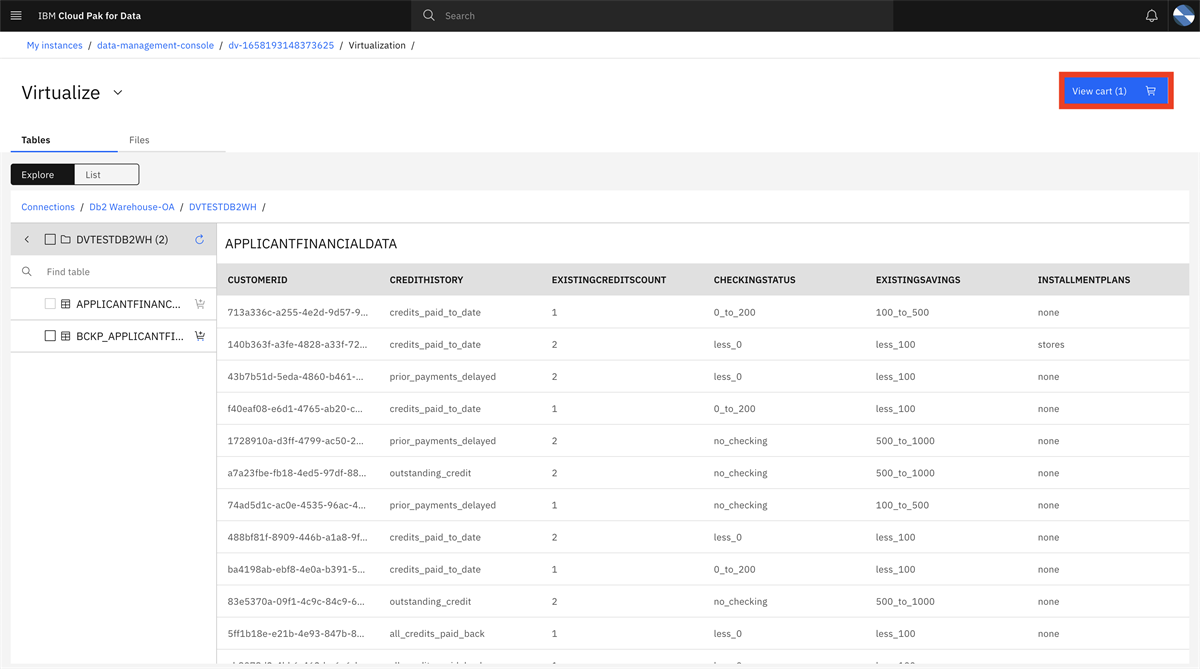Viewport: 1200px width, 669px height.
Task: Add APPLICANTFINANCIALDATA to cart via cart icon
Action: (x=199, y=304)
